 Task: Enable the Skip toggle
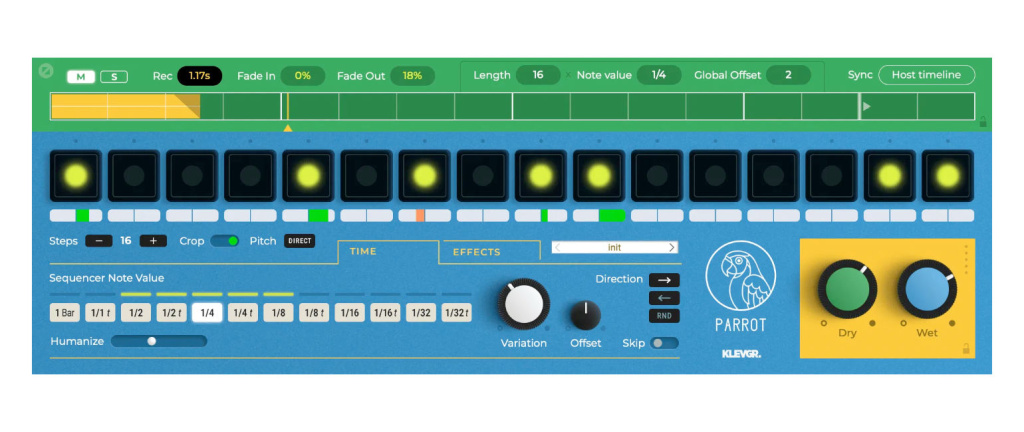coord(663,343)
